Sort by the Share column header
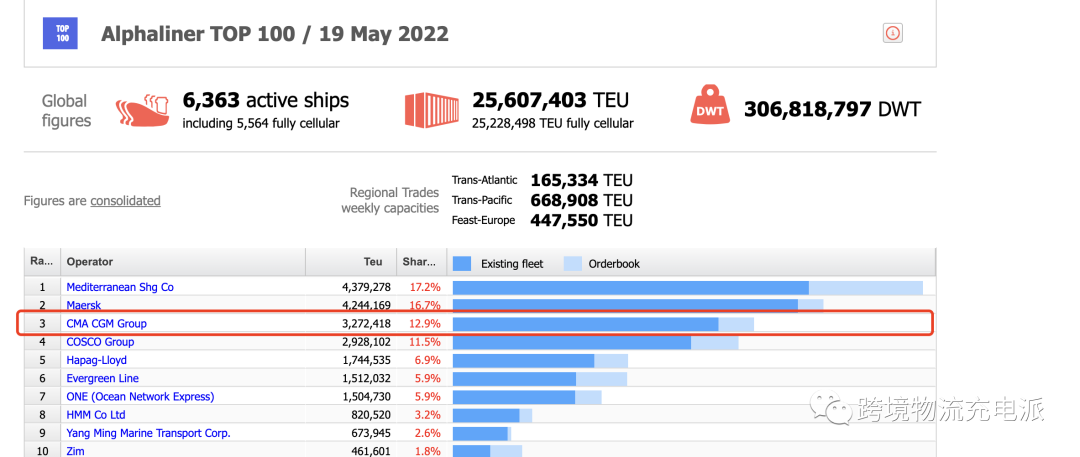1080x457 pixels. 420,262
